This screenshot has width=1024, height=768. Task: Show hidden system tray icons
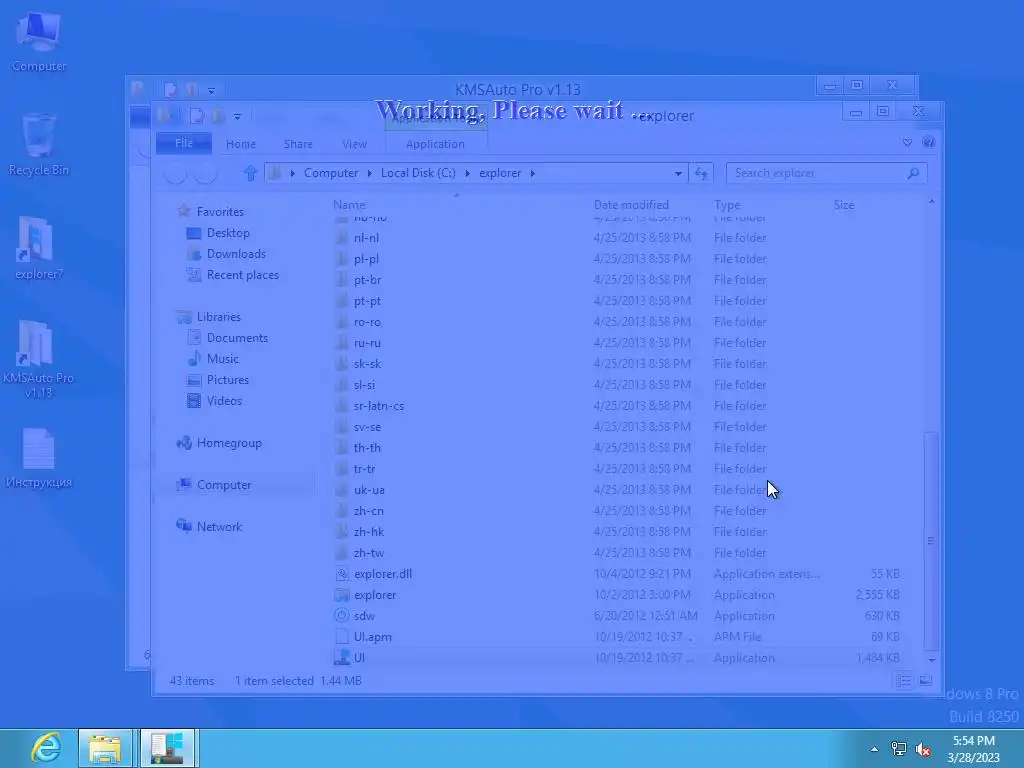(874, 749)
